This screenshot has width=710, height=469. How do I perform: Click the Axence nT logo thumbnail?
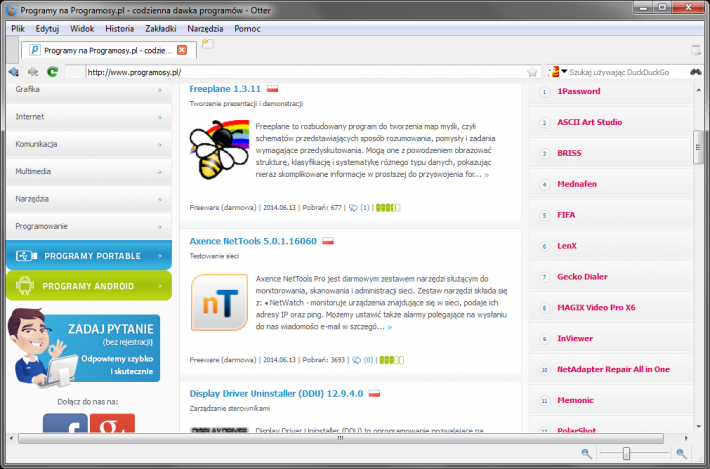pyautogui.click(x=220, y=302)
